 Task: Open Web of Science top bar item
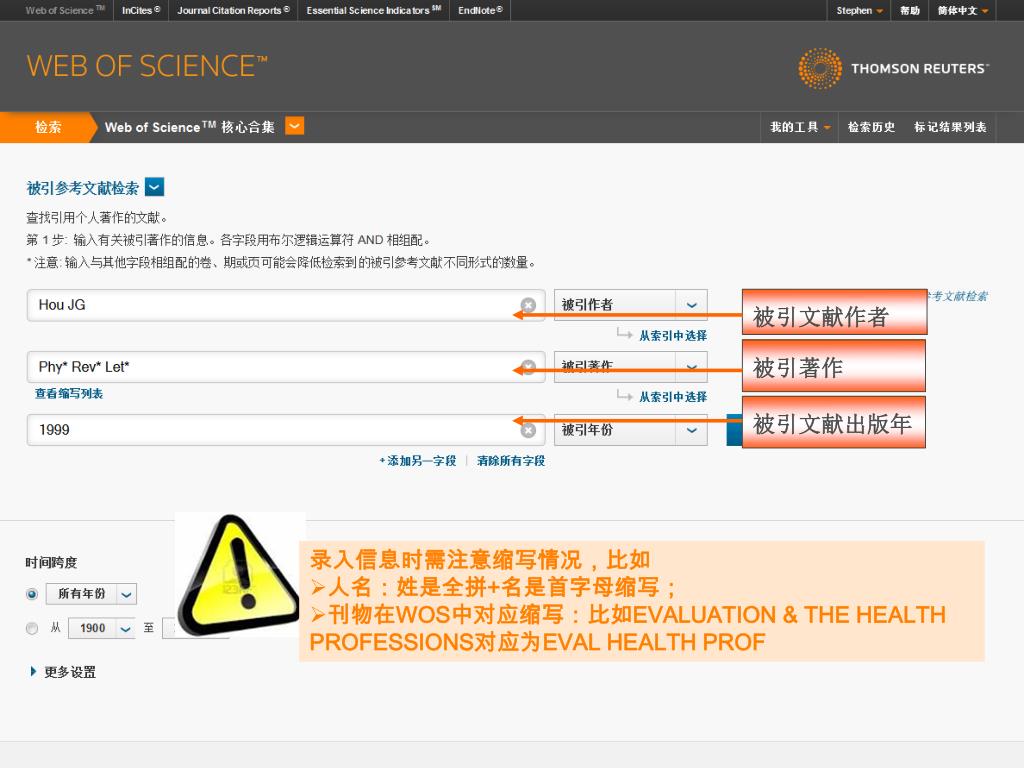click(x=65, y=10)
